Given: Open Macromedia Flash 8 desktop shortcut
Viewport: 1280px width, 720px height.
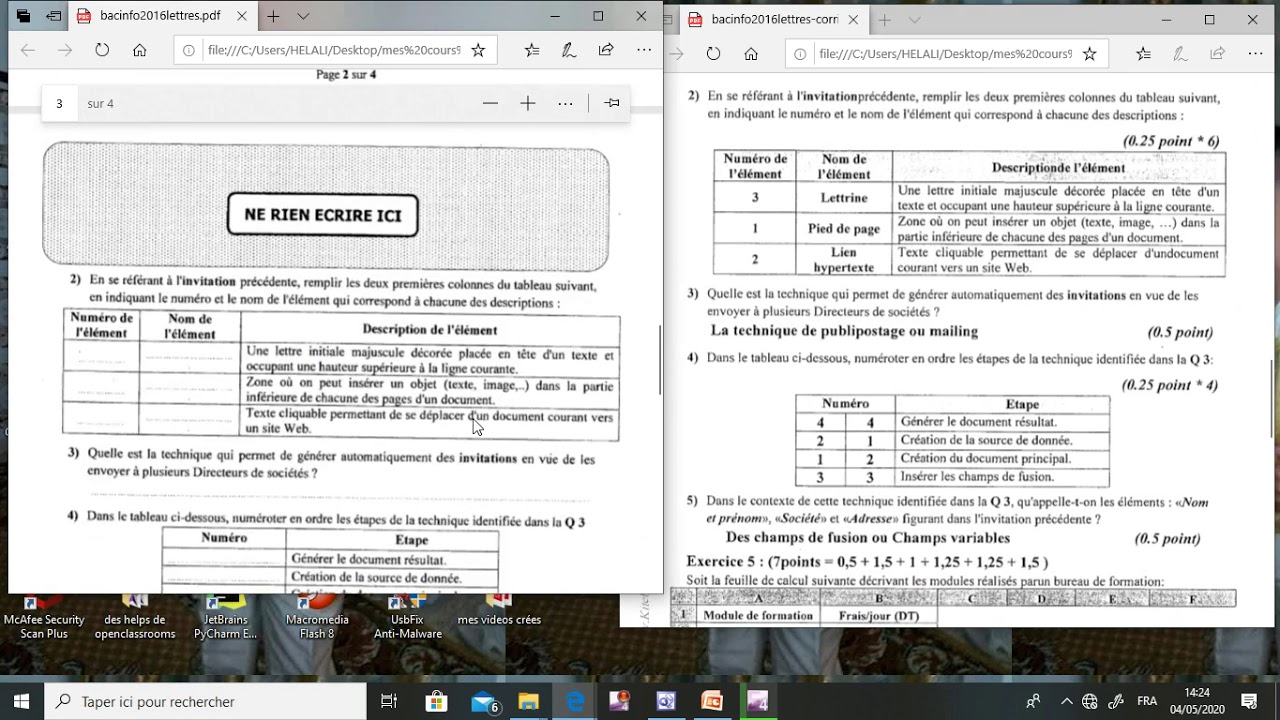Looking at the screenshot, I should point(317,619).
